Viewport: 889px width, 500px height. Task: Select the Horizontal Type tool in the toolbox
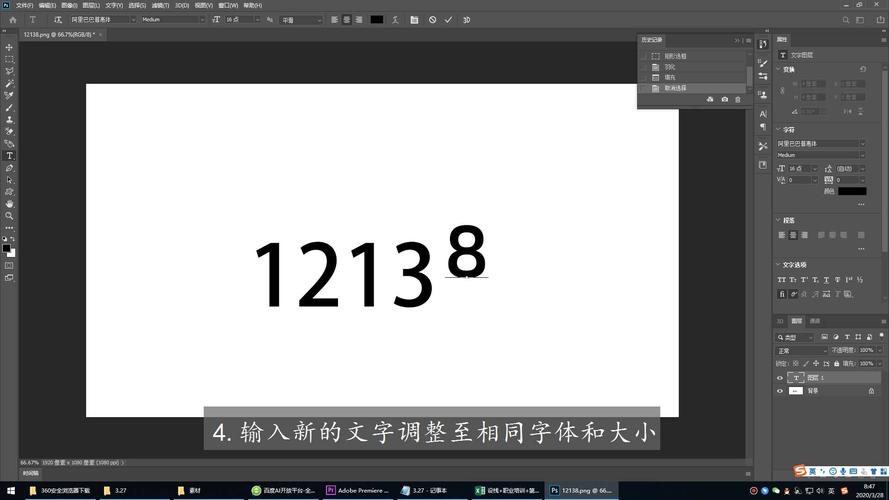coord(9,156)
